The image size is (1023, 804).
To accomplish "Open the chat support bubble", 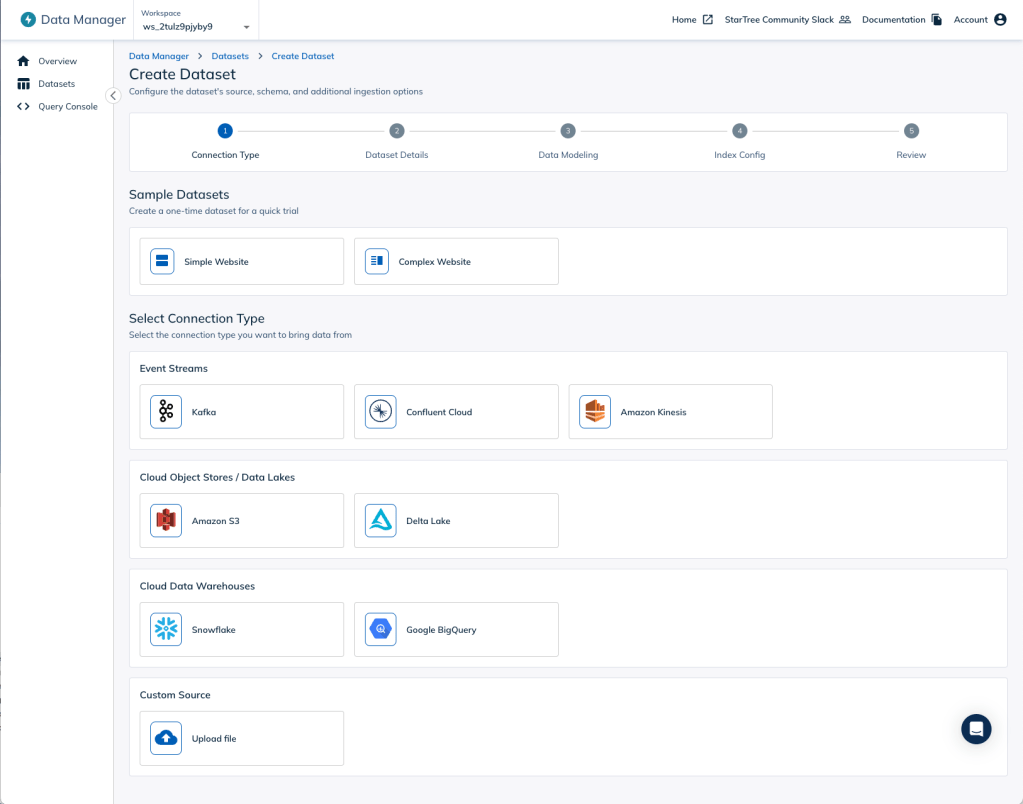I will 975,729.
